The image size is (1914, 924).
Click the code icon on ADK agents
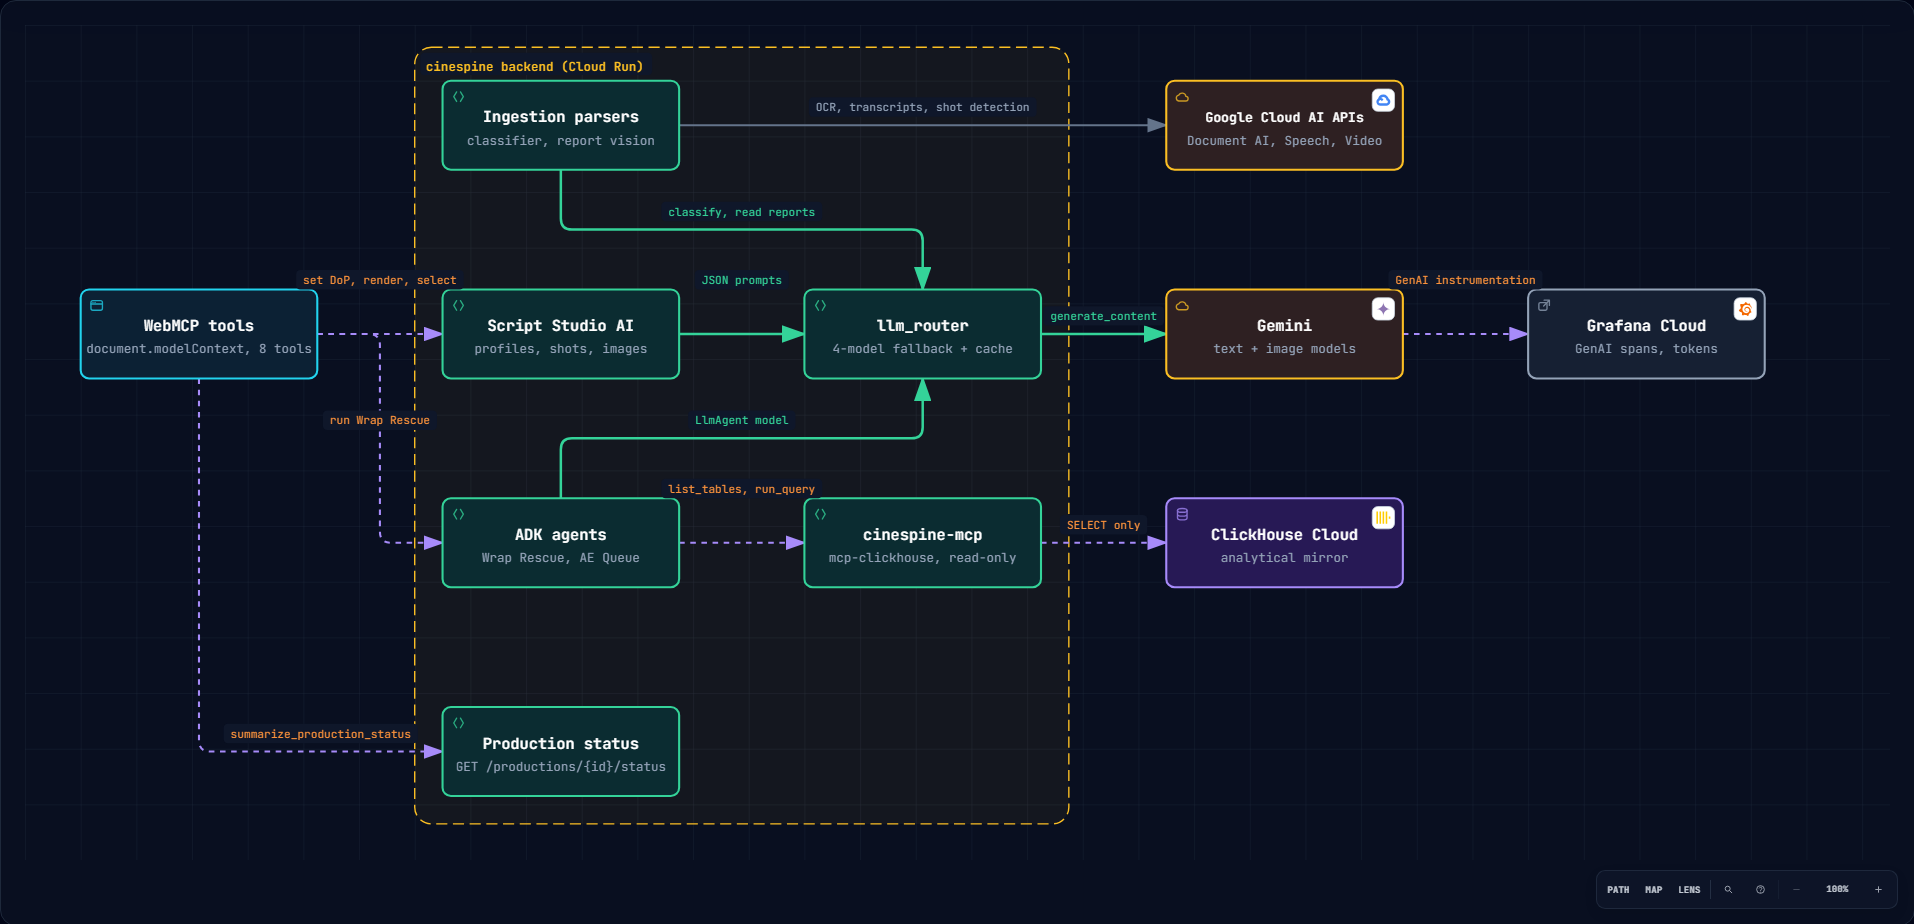[x=458, y=514]
